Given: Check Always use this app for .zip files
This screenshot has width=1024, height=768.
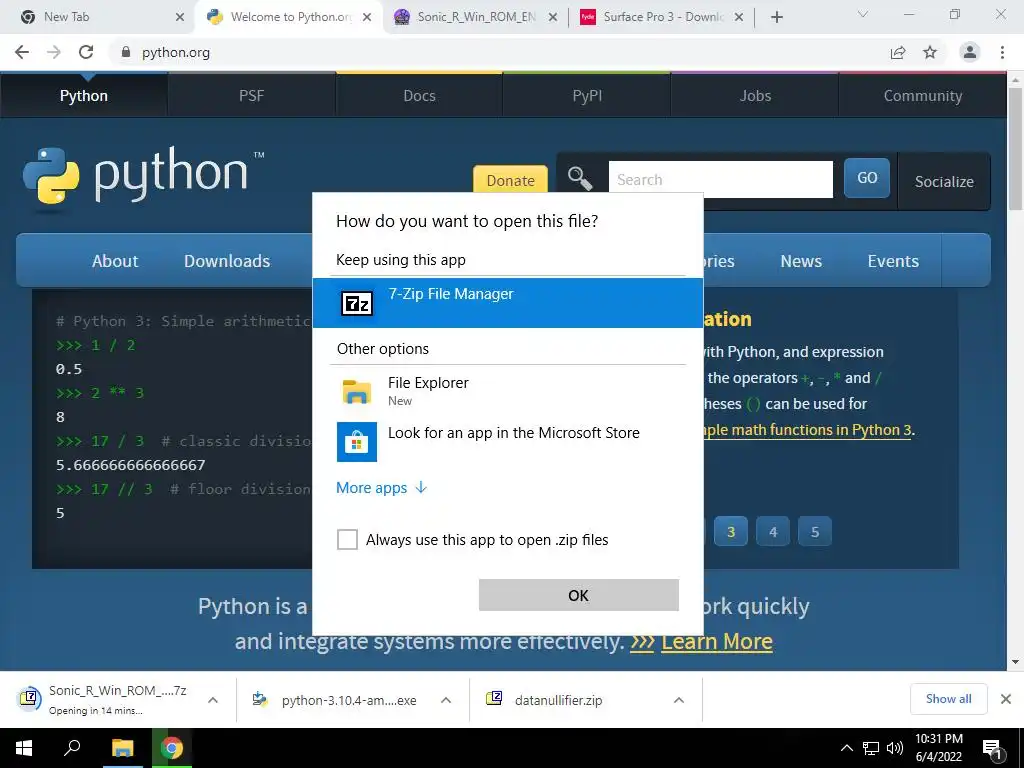Looking at the screenshot, I should click(x=347, y=539).
